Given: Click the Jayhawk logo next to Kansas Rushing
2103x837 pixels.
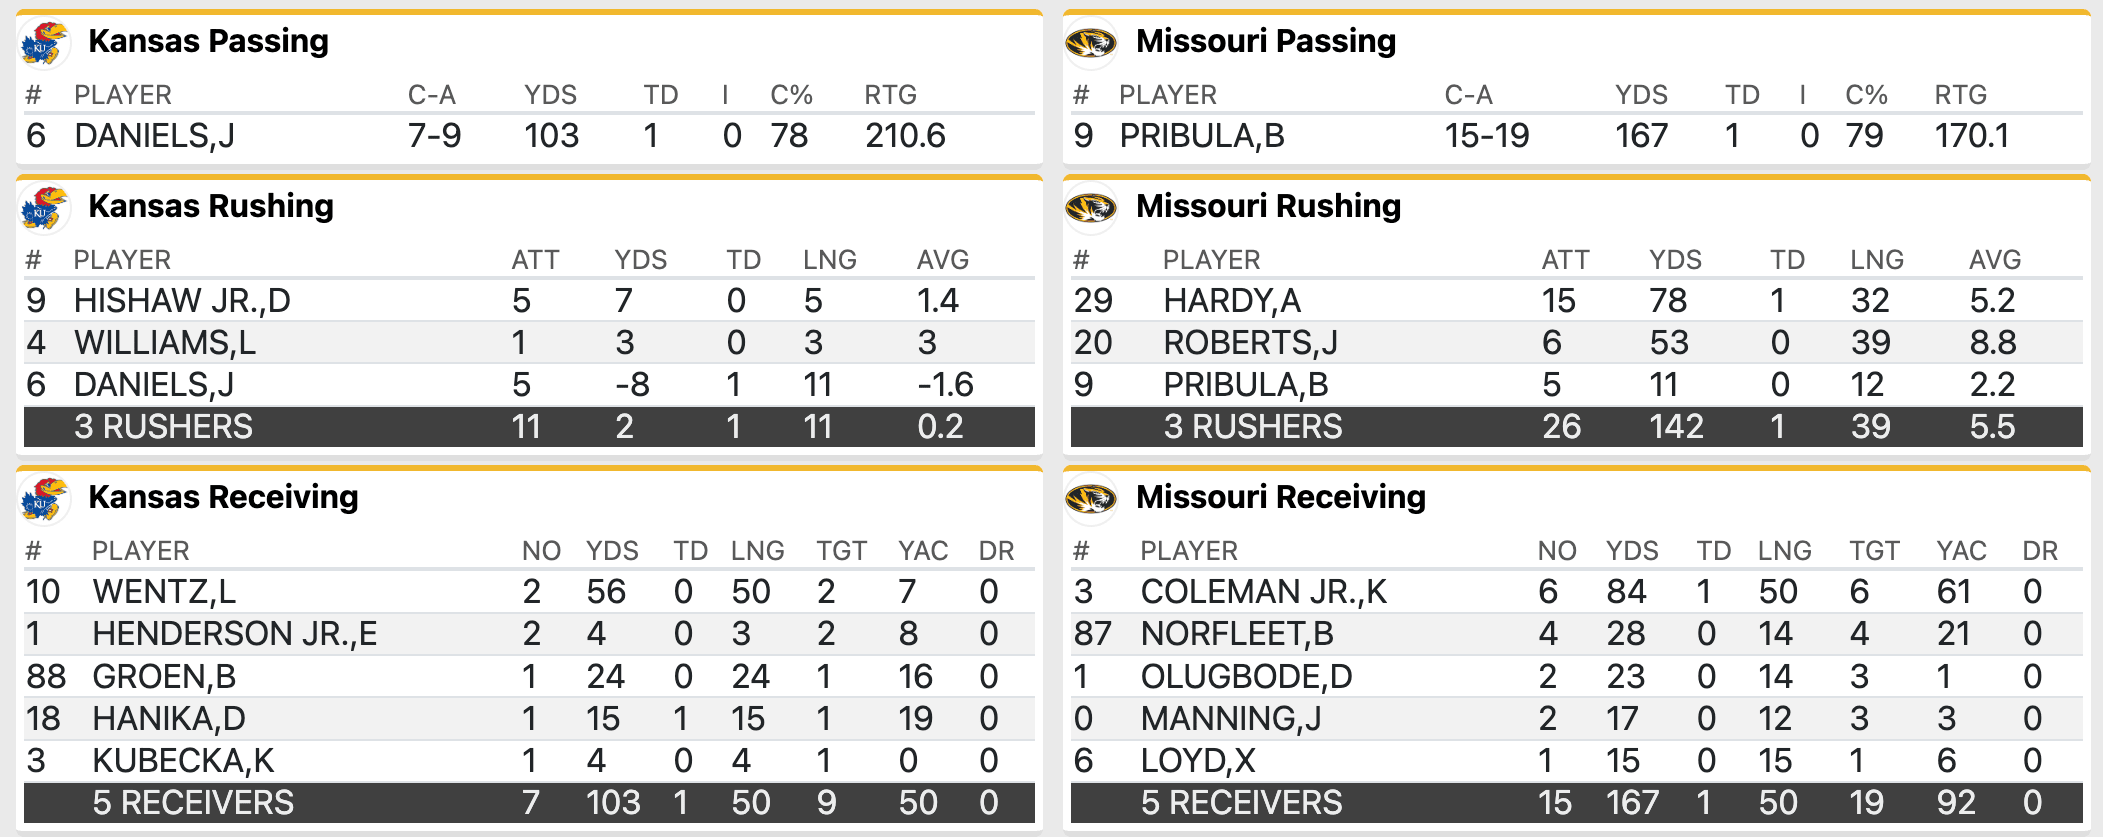Looking at the screenshot, I should (44, 208).
